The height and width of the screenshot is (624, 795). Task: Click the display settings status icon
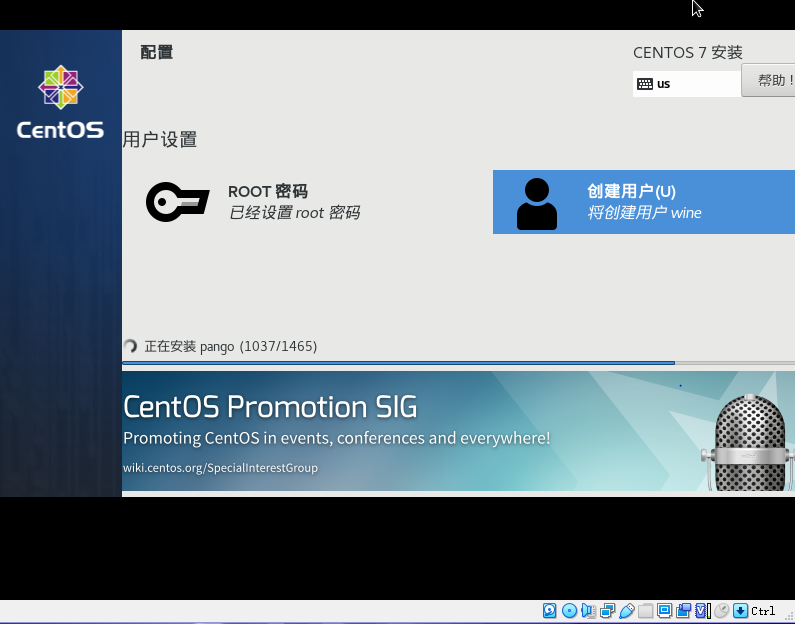664,611
